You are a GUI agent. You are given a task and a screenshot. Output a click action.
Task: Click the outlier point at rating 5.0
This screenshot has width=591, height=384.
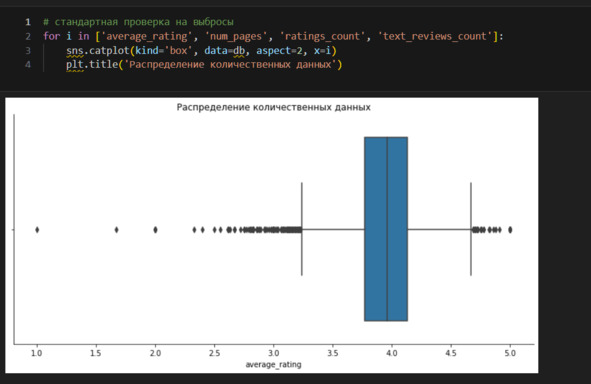coord(510,229)
